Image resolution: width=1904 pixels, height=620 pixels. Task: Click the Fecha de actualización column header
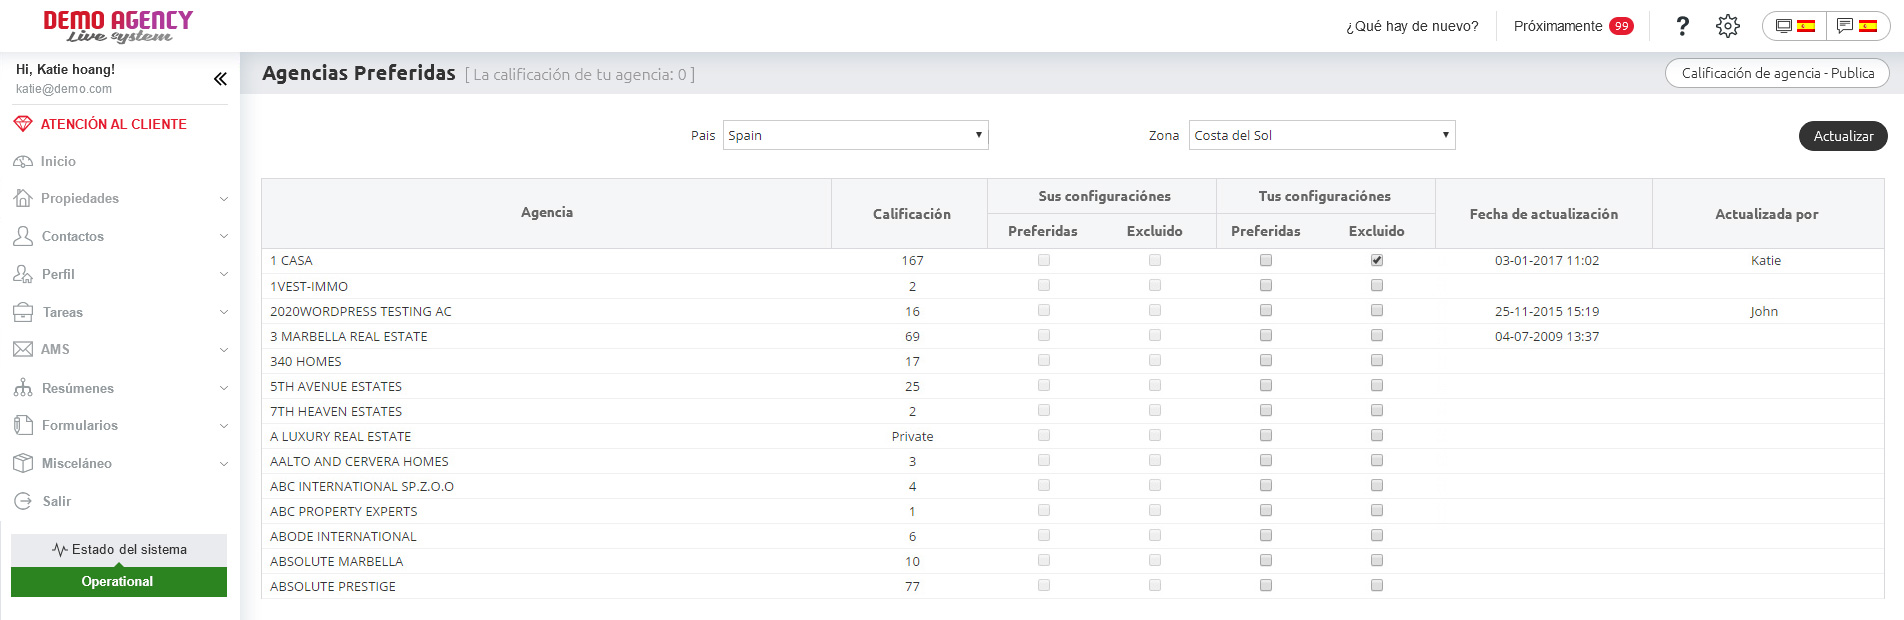point(1544,214)
